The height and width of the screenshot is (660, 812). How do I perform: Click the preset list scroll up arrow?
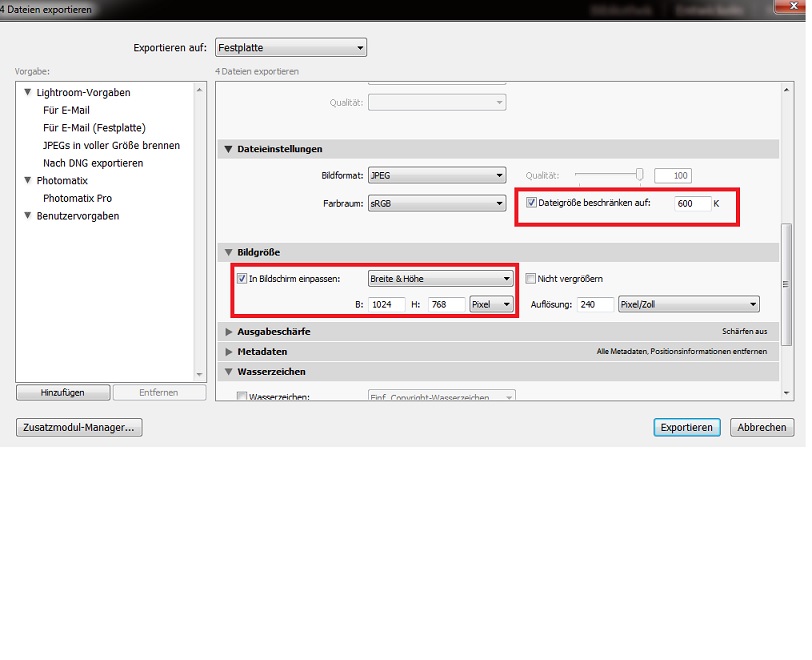[199, 90]
